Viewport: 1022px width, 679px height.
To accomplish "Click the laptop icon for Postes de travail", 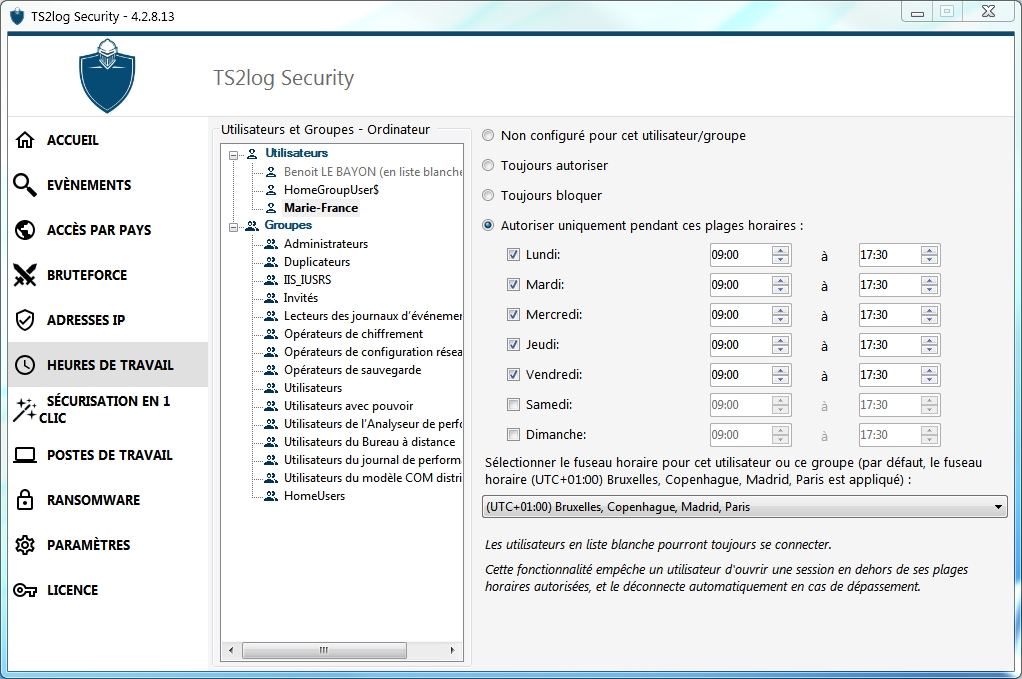I will click(25, 455).
